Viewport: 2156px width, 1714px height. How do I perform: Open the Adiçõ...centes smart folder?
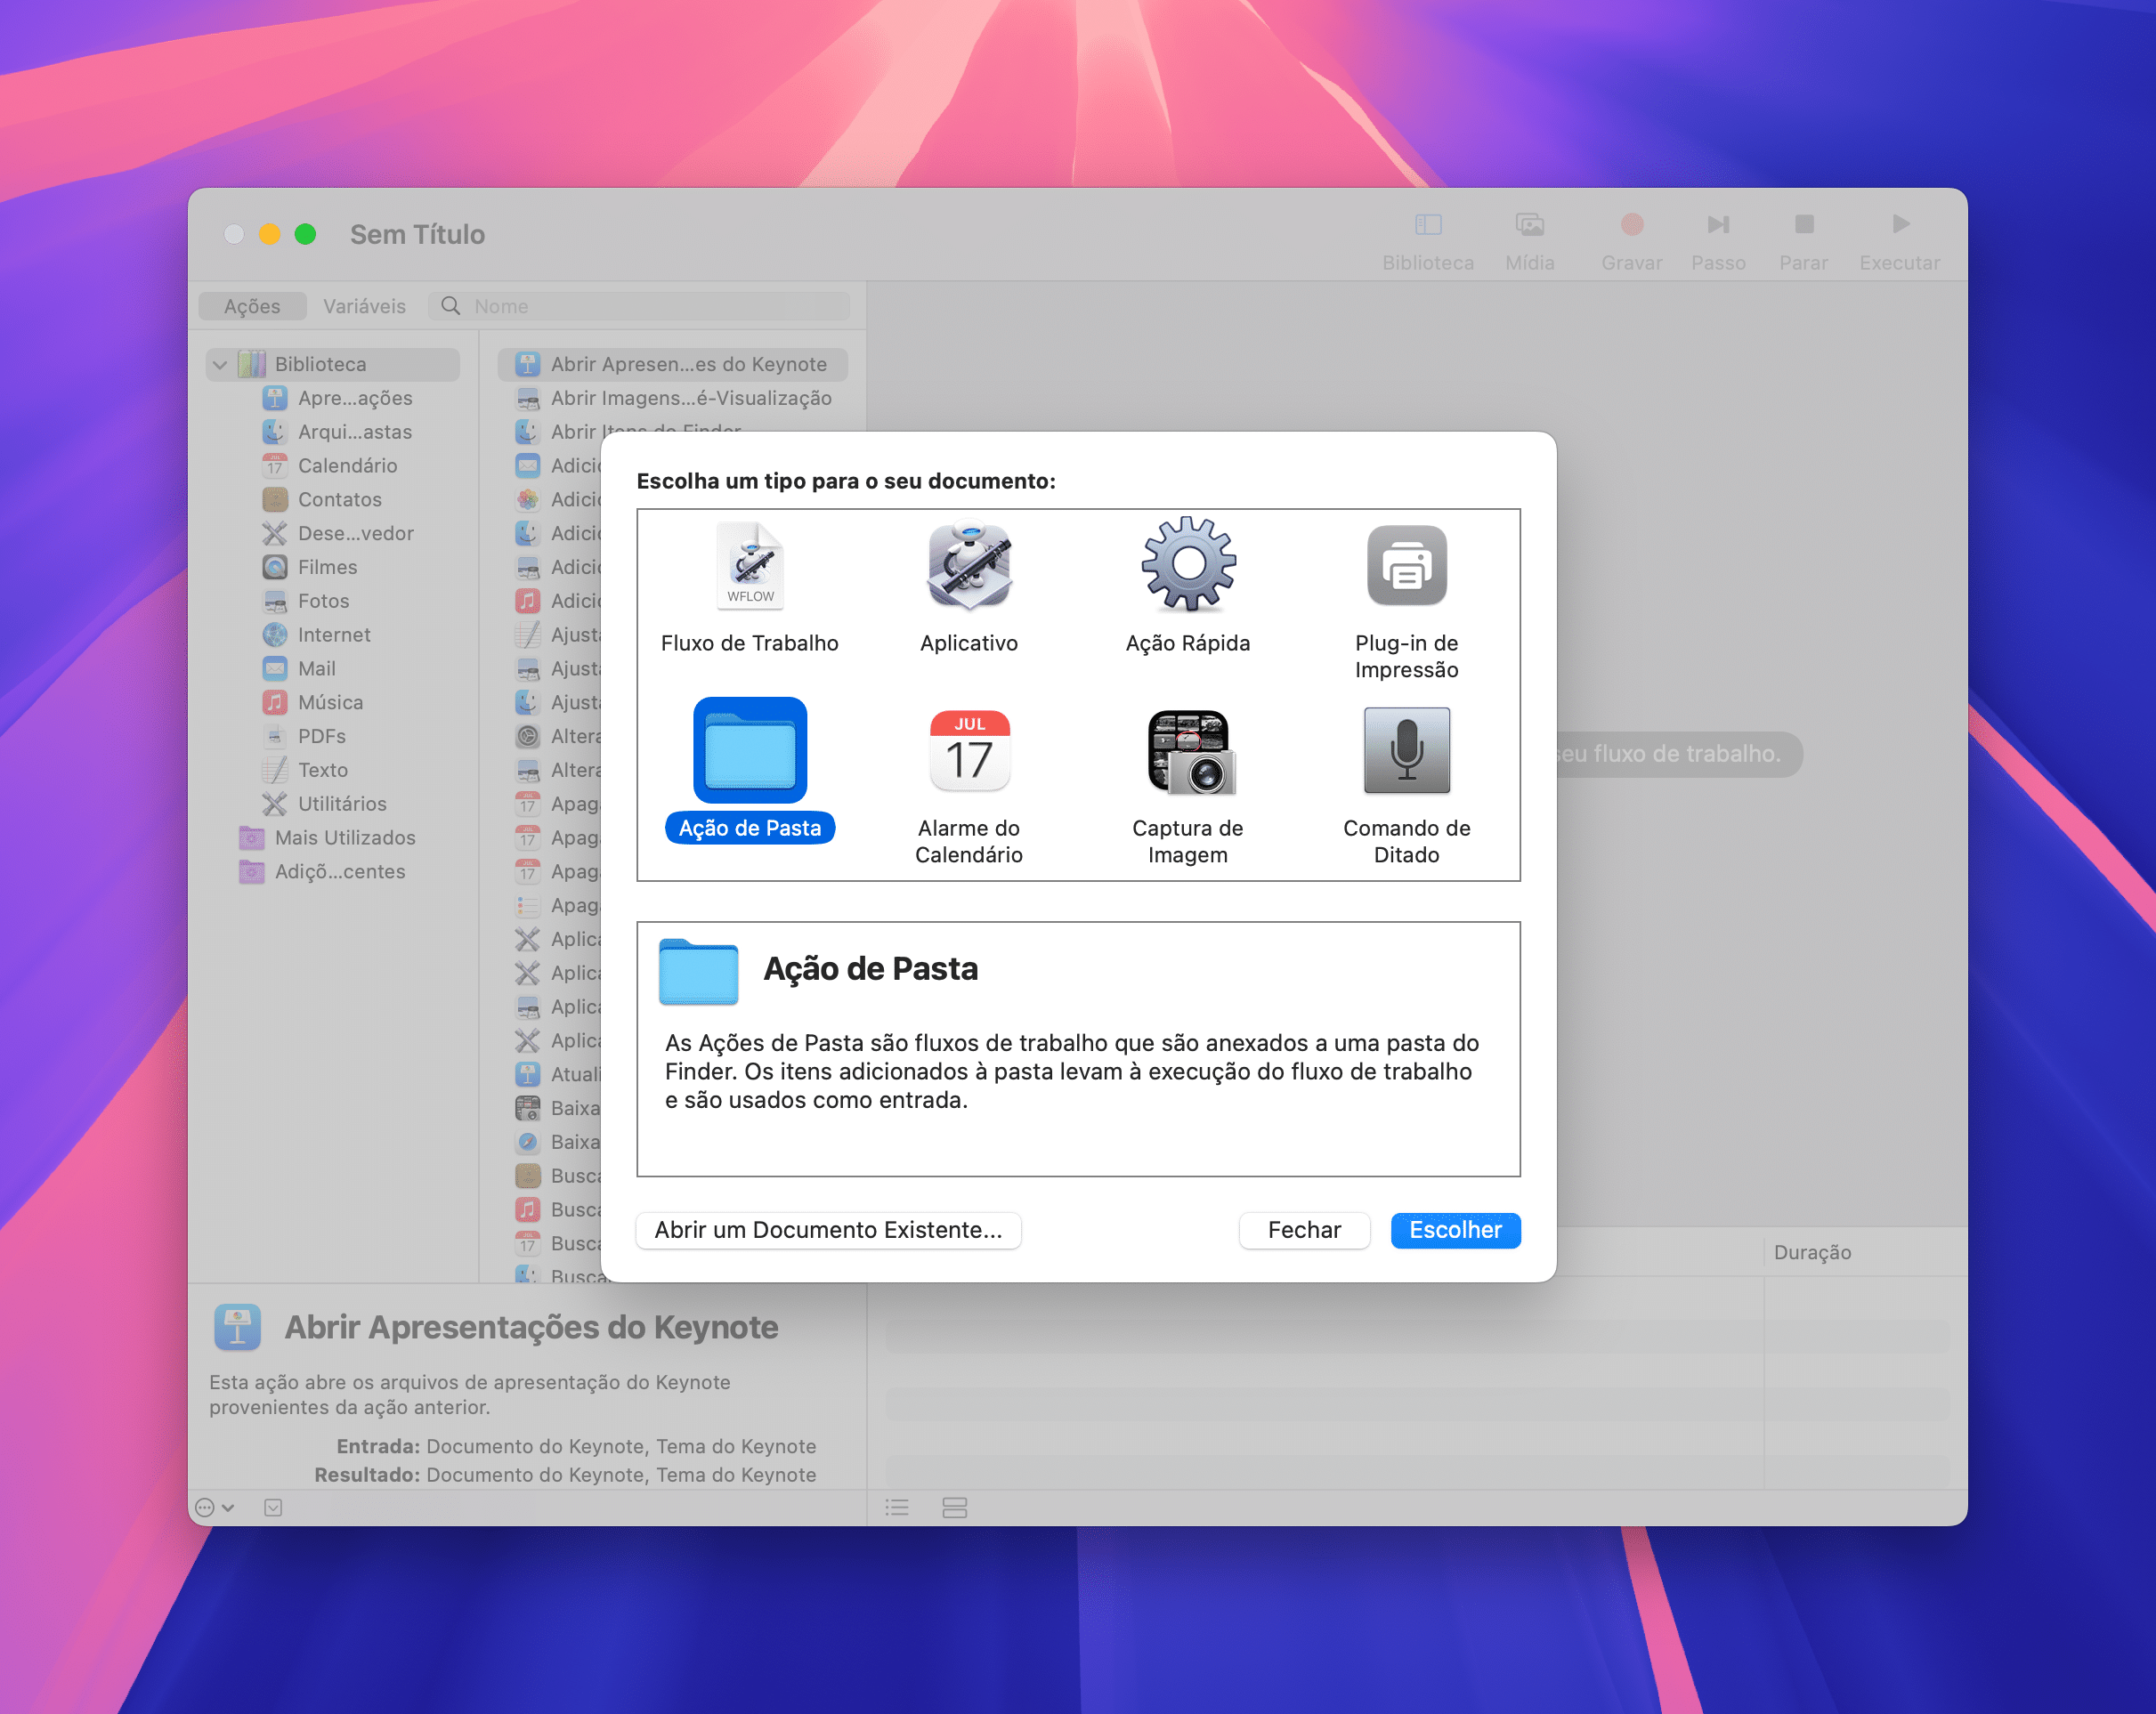tap(322, 872)
